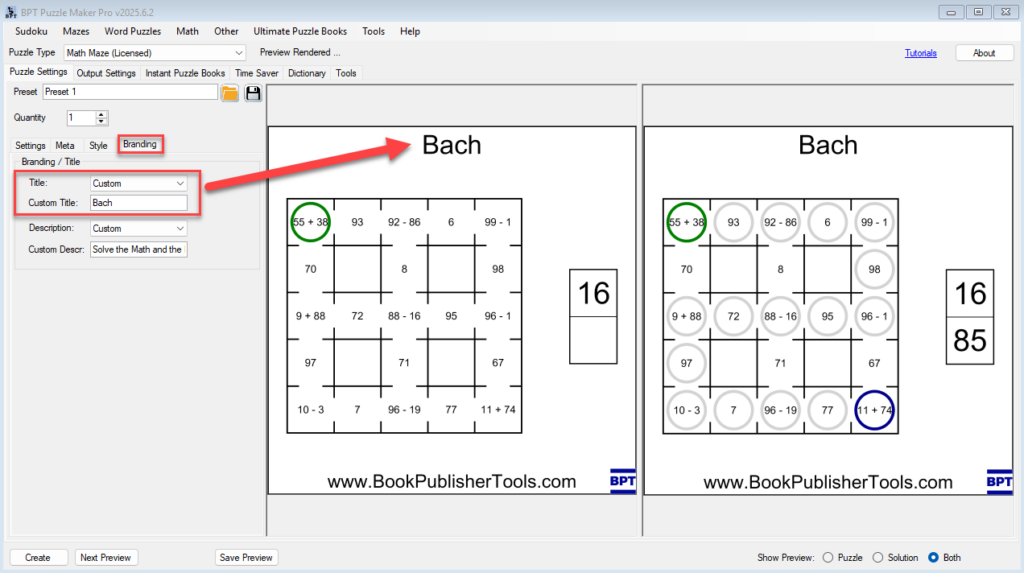Save preset with the floppy disk icon
This screenshot has height=573, width=1024.
(x=253, y=93)
